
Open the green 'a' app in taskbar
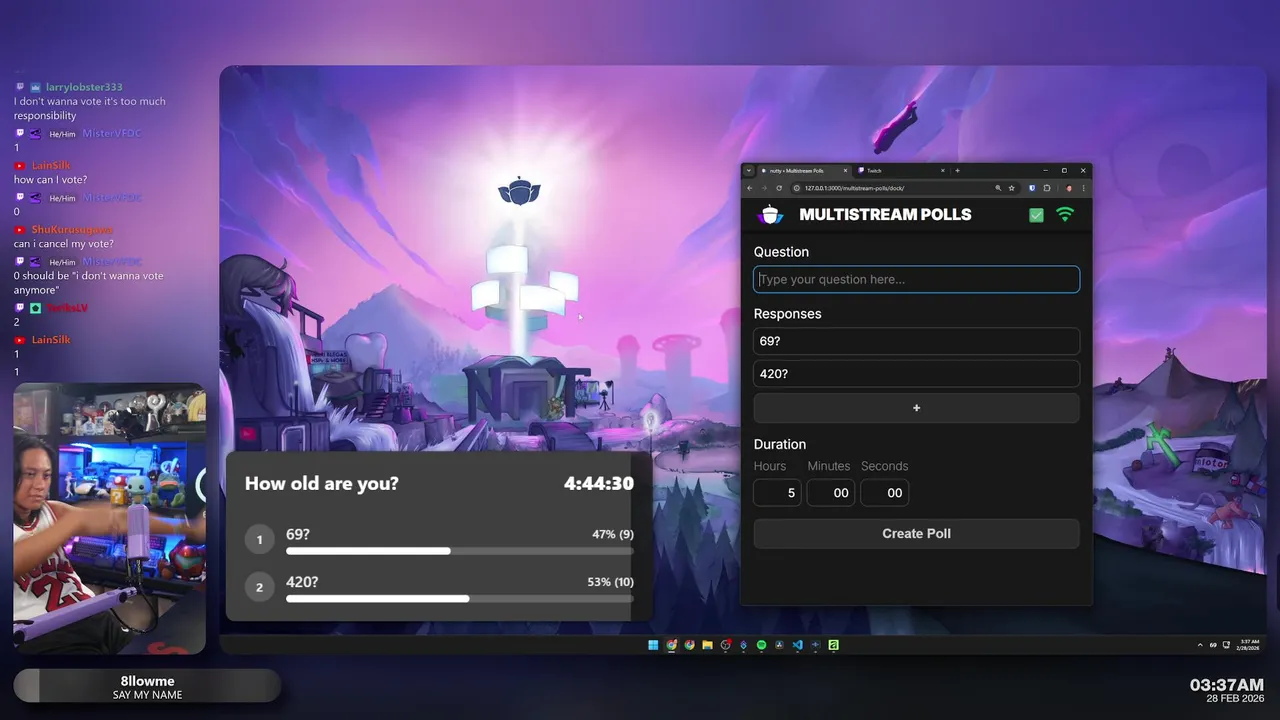[833, 645]
